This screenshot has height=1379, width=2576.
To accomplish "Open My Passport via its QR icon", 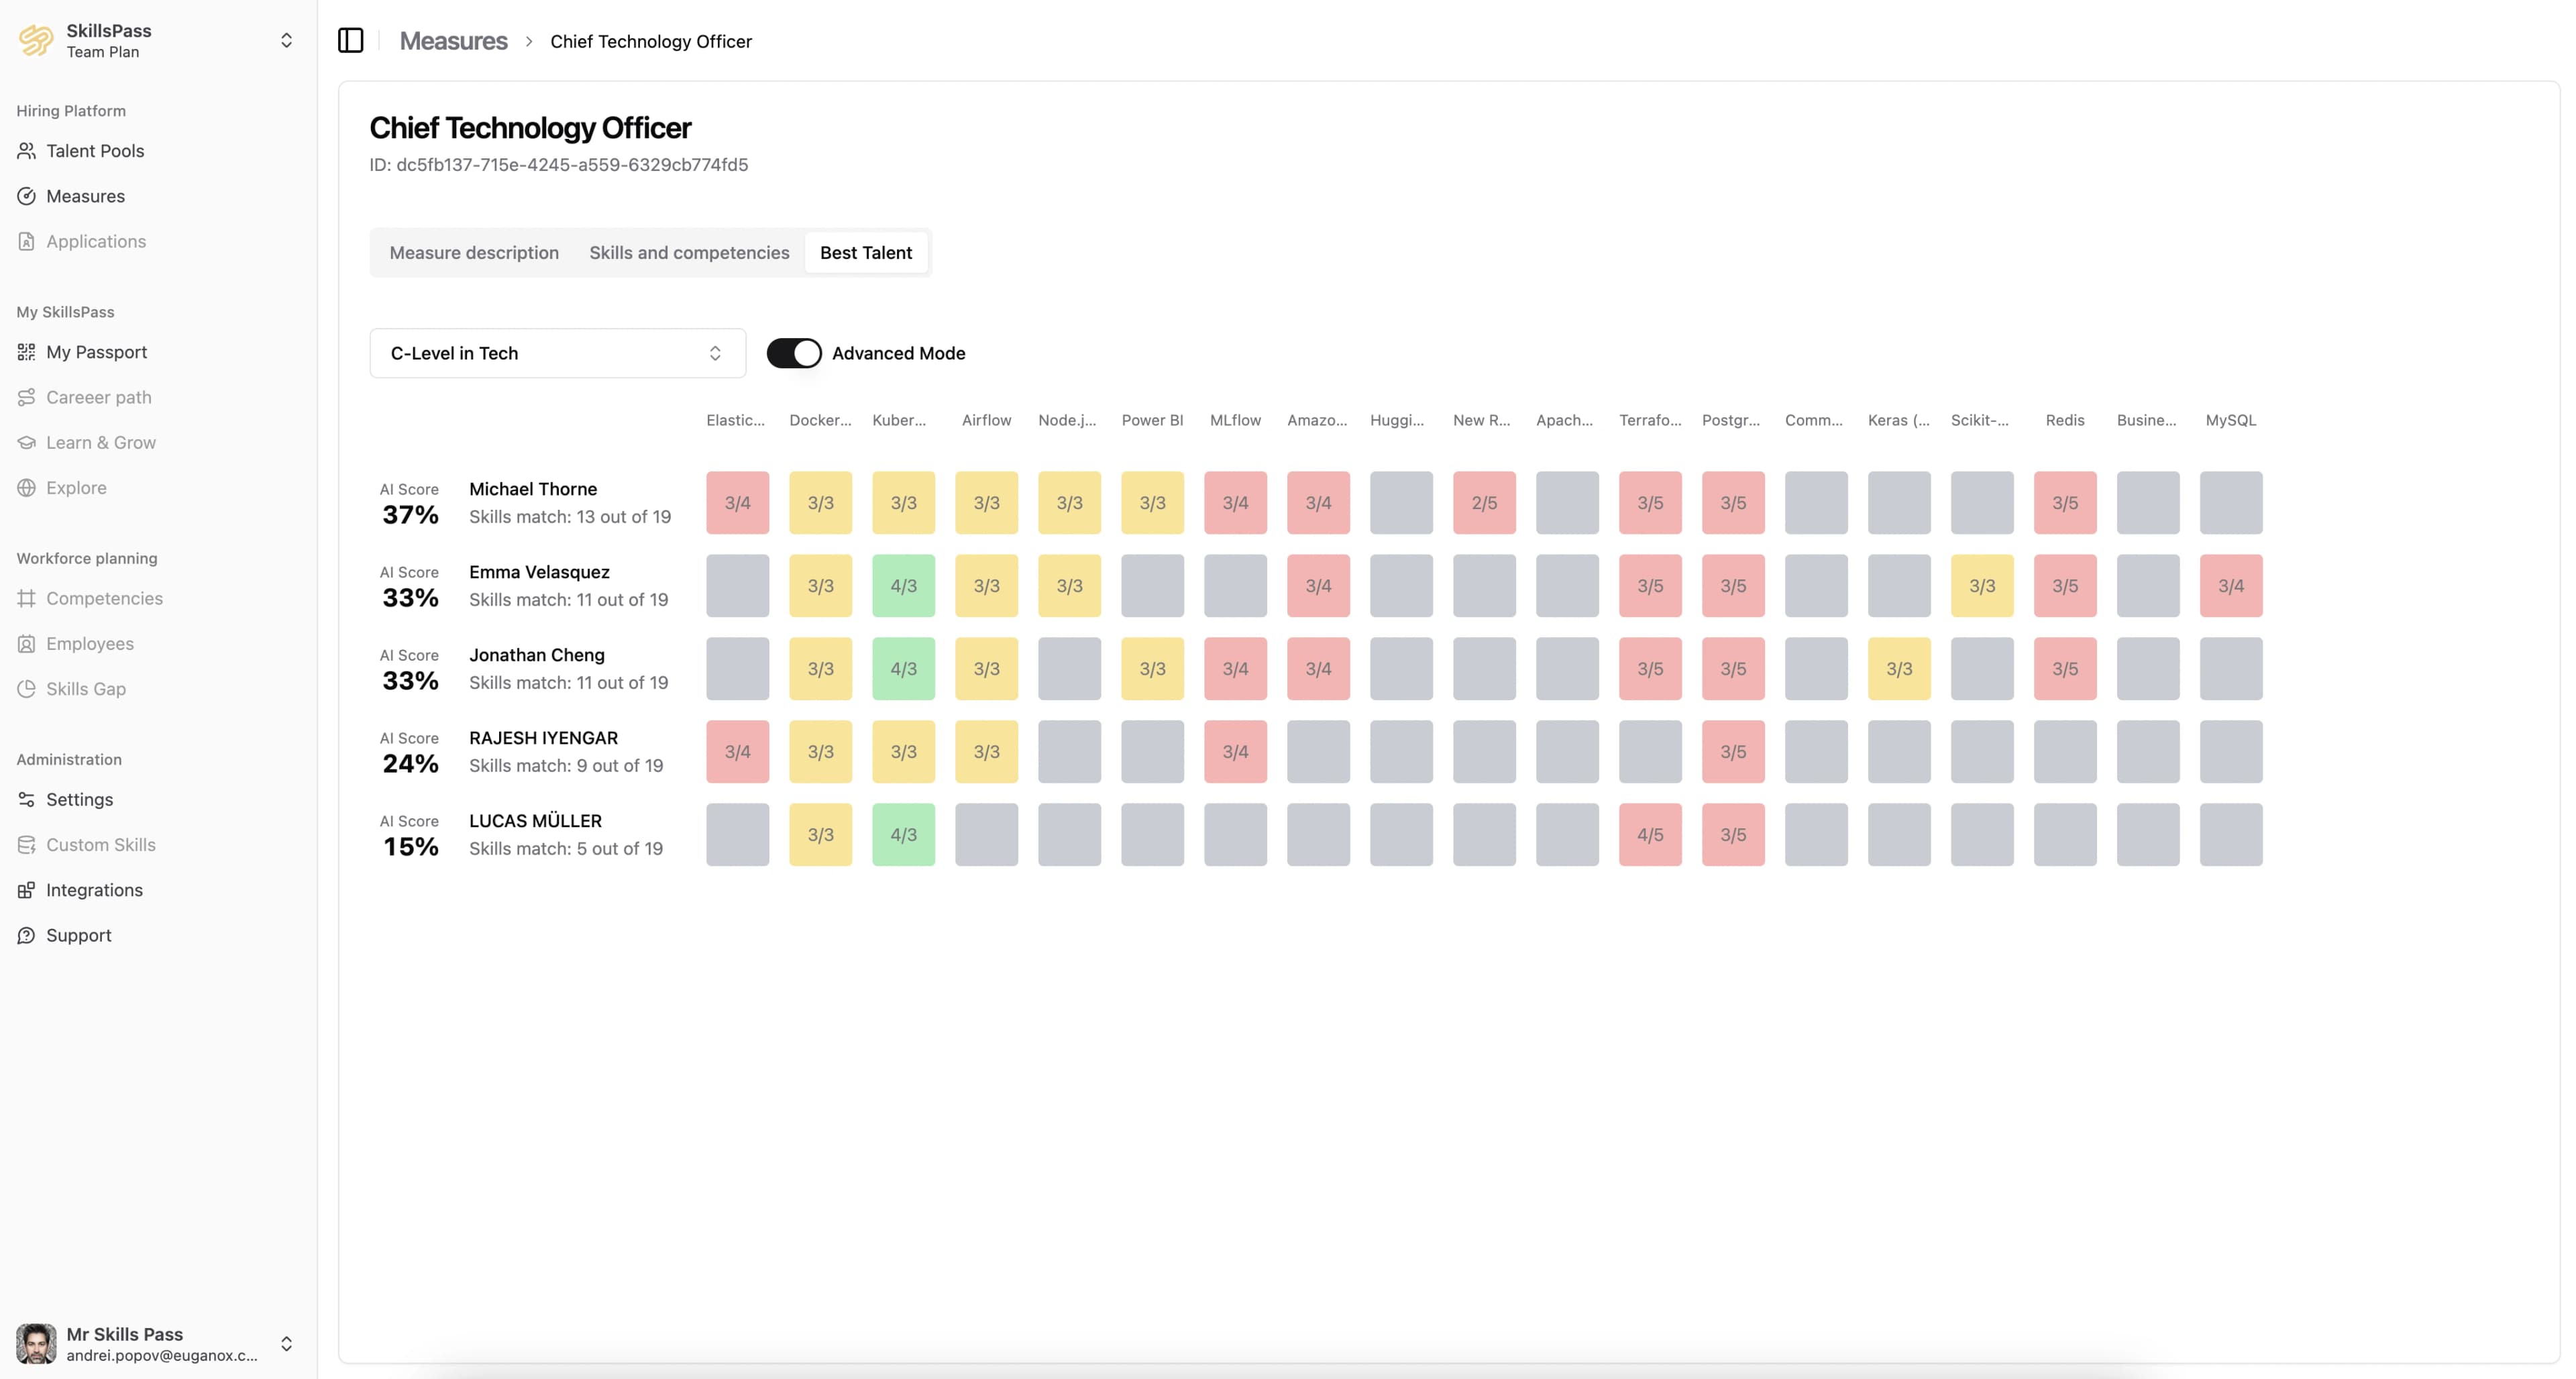I will click(x=27, y=352).
